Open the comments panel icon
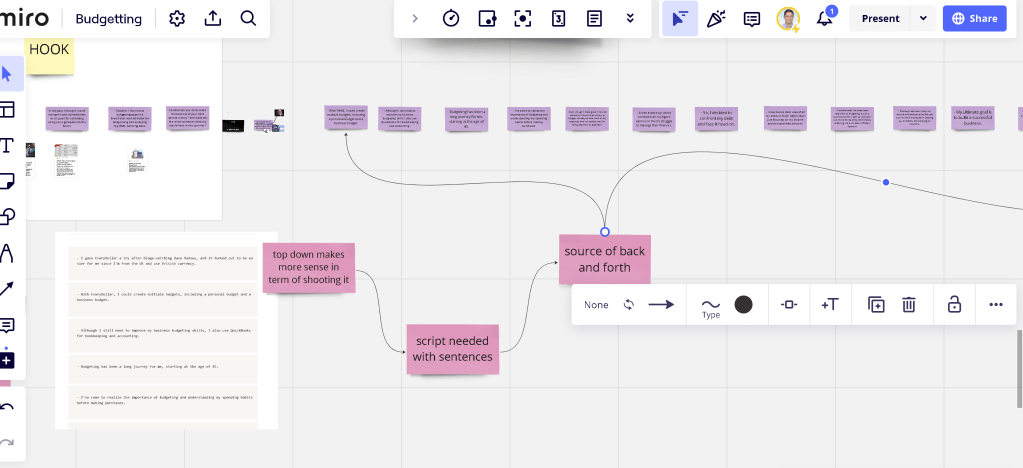This screenshot has width=1023, height=468. pyautogui.click(x=752, y=18)
